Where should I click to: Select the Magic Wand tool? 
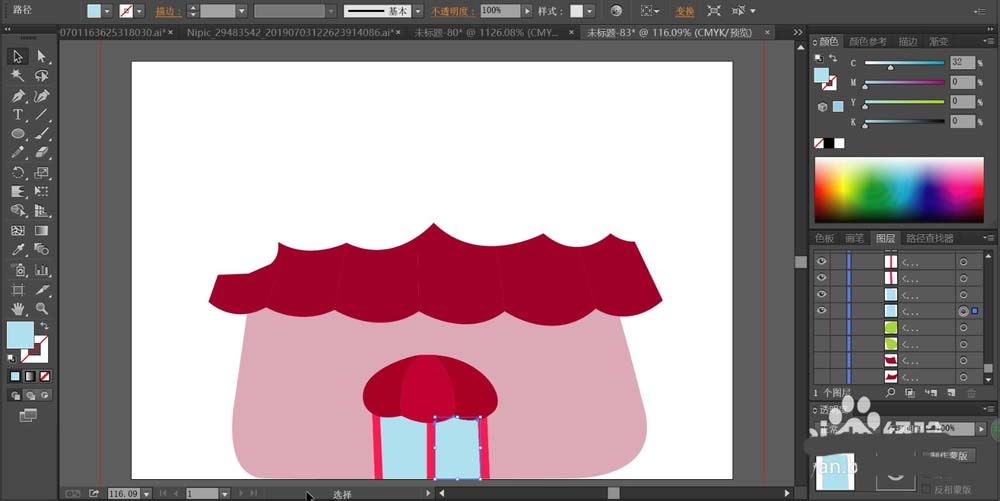[x=18, y=76]
